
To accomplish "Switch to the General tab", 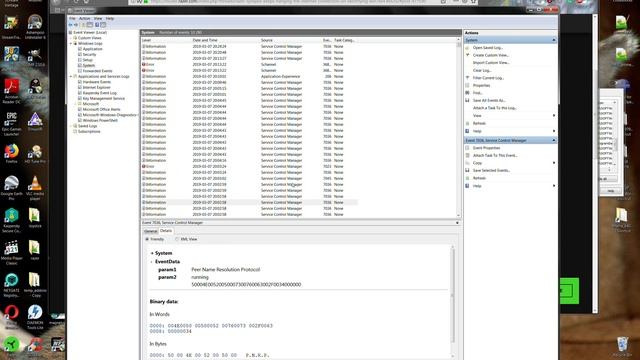I will coord(150,231).
